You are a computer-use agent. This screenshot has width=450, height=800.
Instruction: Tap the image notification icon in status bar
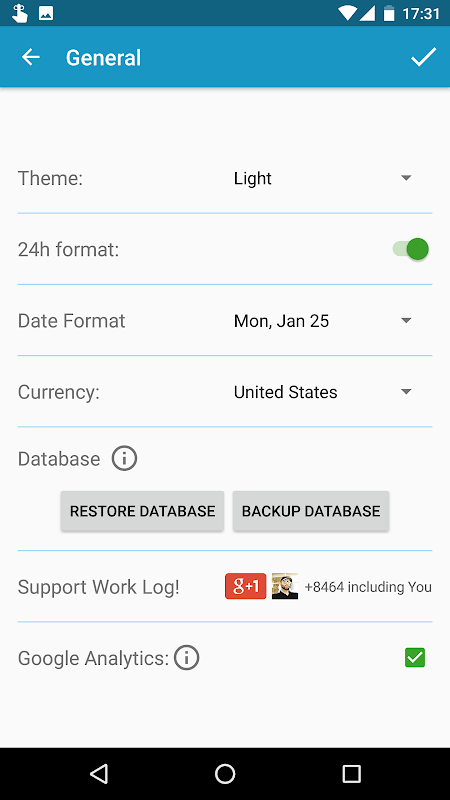[46, 14]
